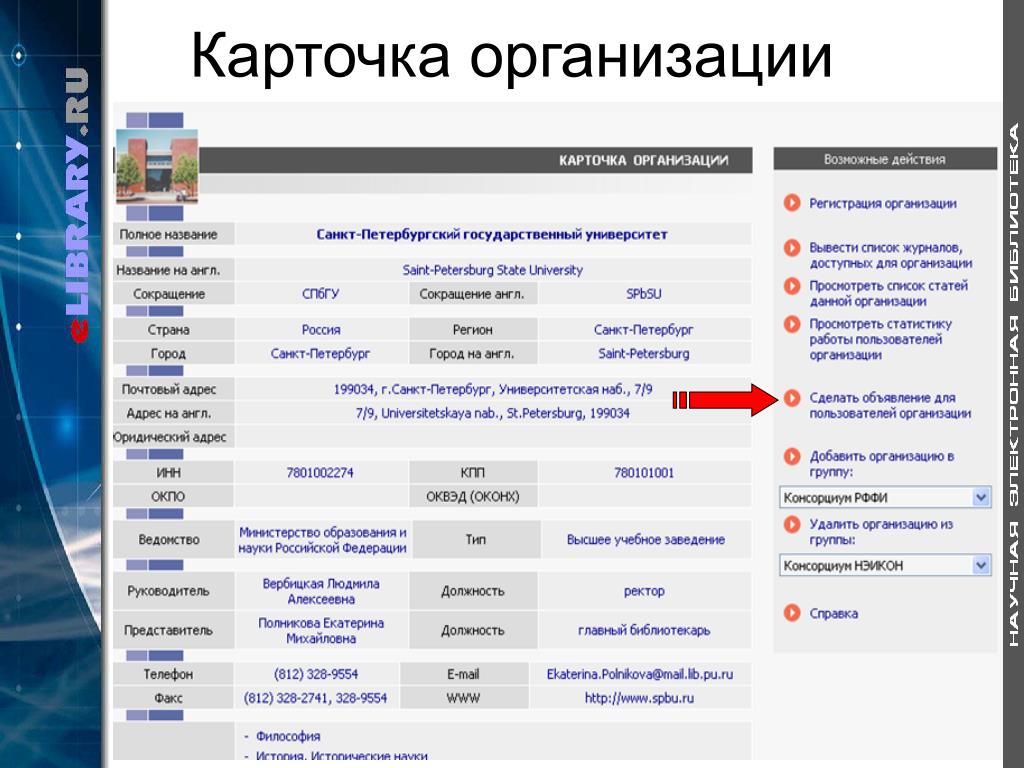Click the SPbSU English abbreviation value

[643, 294]
